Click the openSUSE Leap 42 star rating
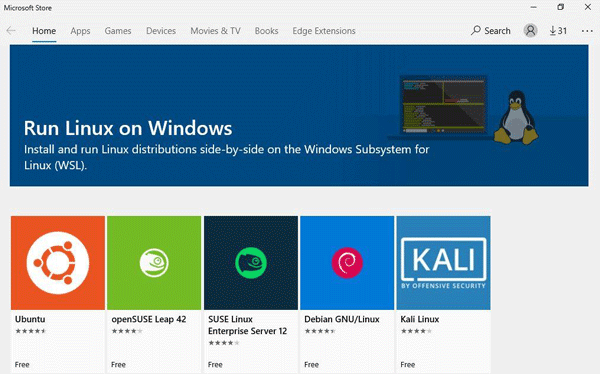Viewport: 600px width, 374px height. click(x=127, y=331)
